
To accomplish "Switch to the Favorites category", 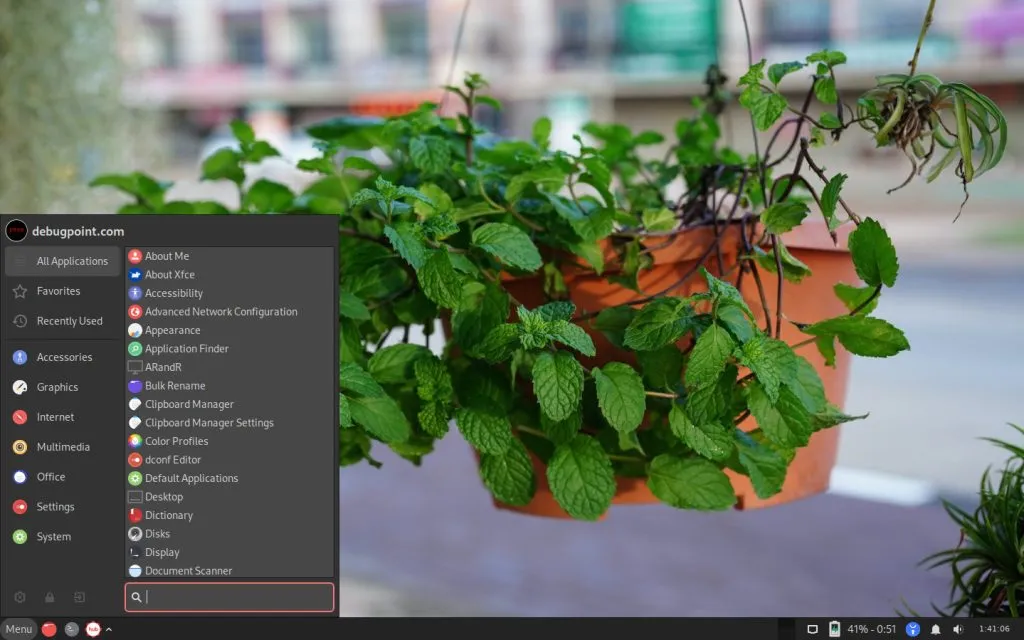I will pos(63,291).
